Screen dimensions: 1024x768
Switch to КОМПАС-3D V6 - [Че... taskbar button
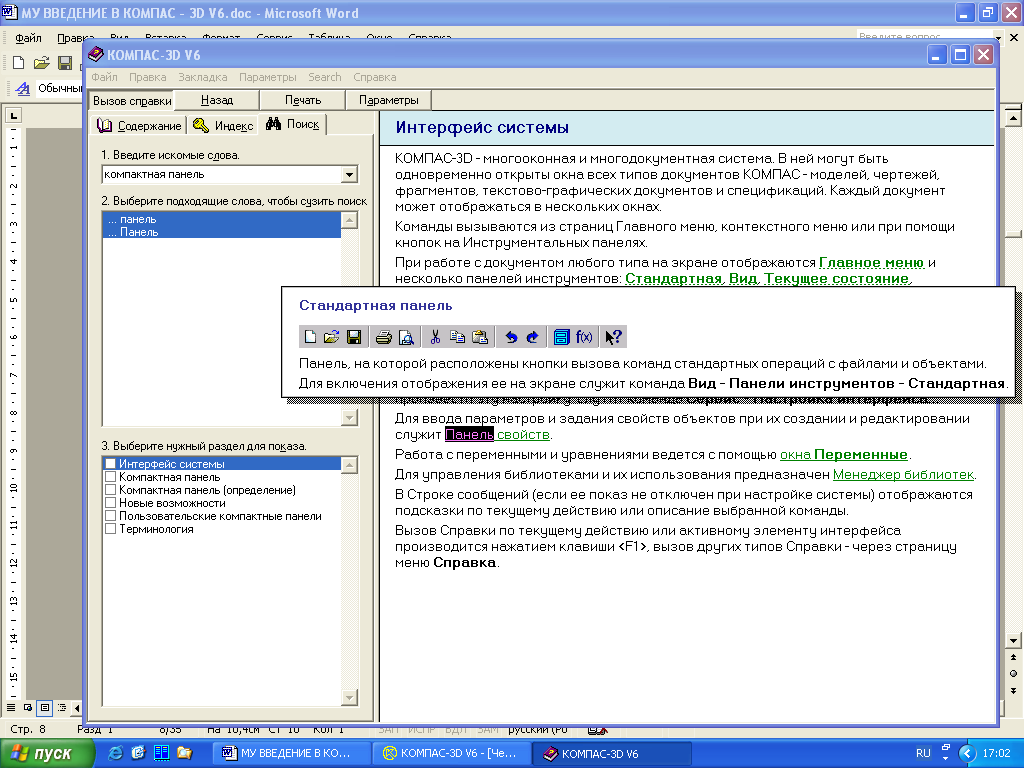pos(451,753)
